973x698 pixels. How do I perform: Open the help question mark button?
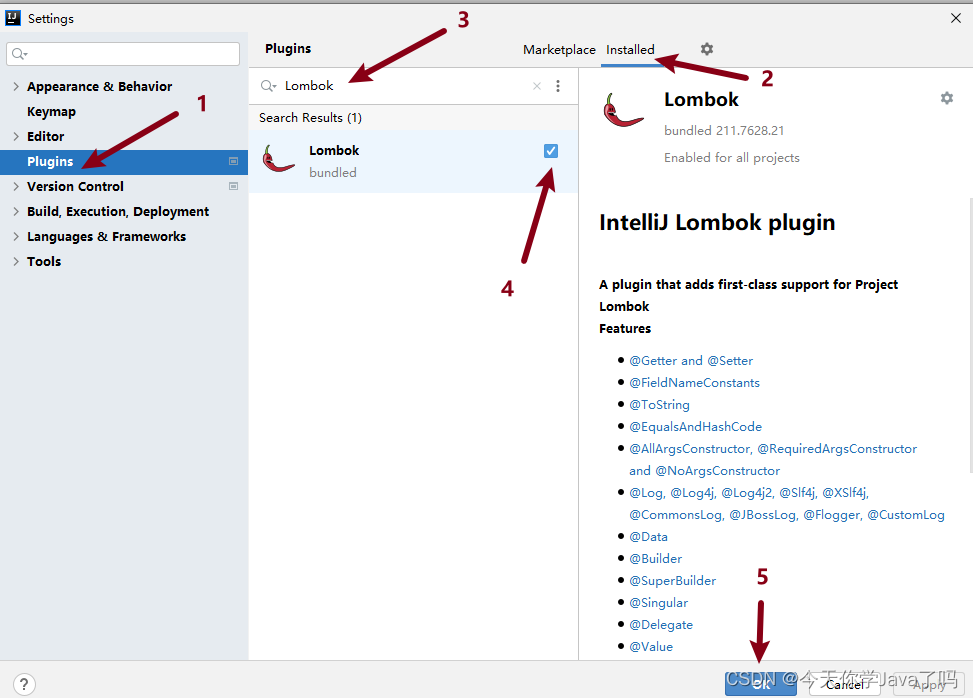click(x=24, y=684)
